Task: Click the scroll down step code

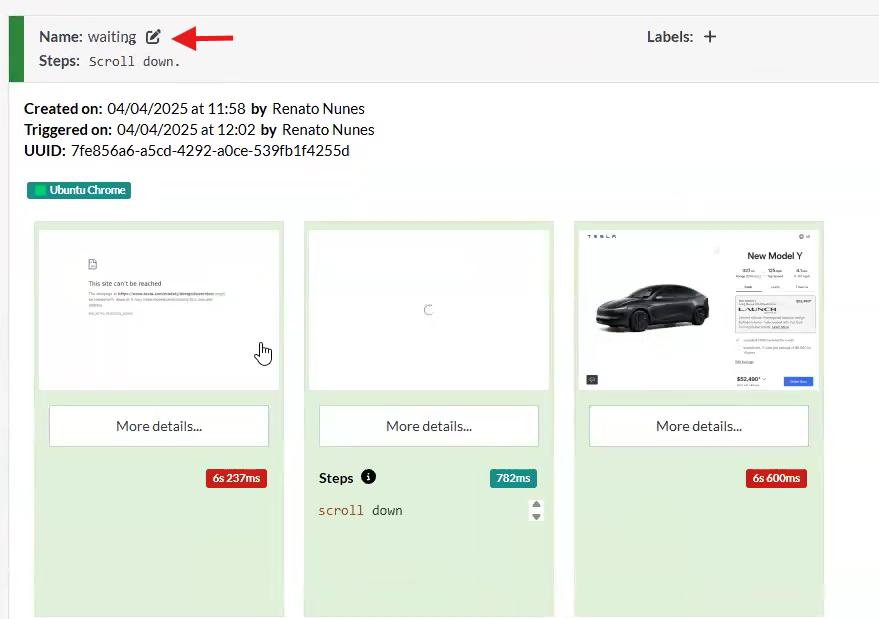Action: pos(360,511)
